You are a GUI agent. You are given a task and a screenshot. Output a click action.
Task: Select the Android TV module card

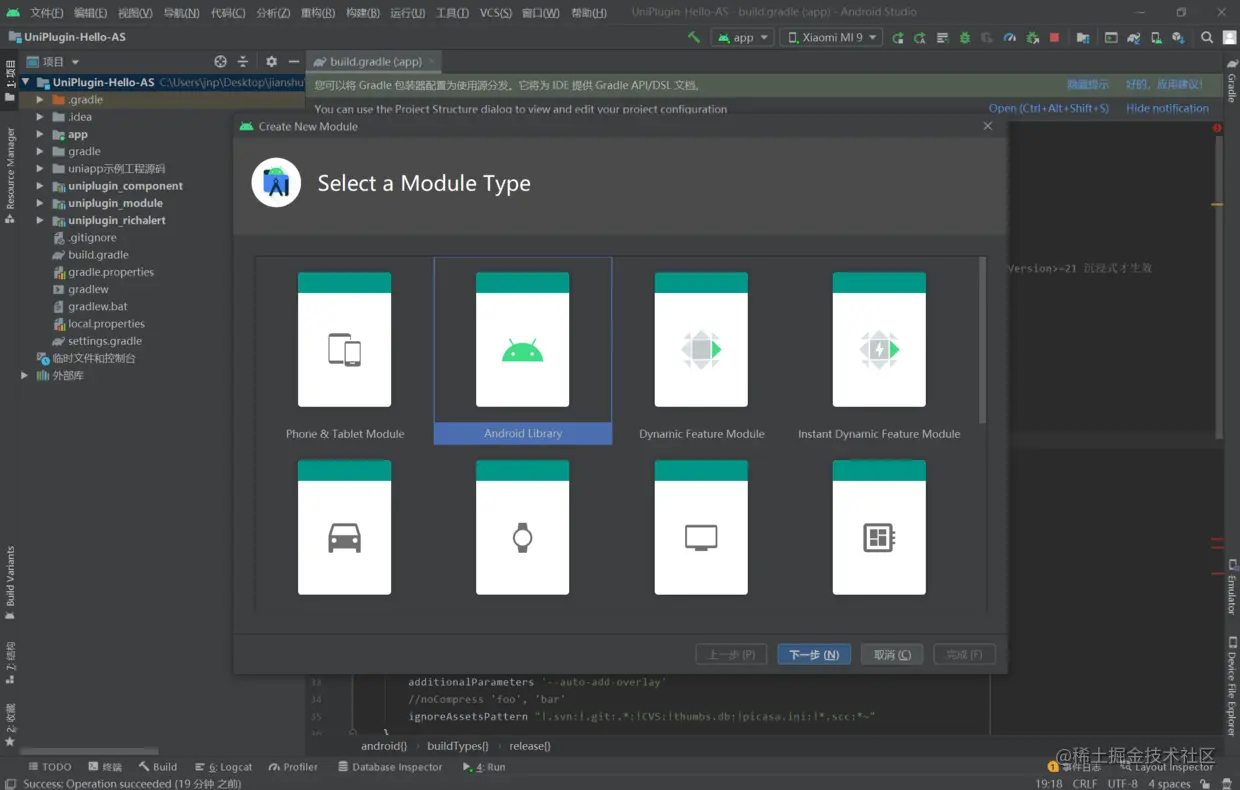pos(701,528)
